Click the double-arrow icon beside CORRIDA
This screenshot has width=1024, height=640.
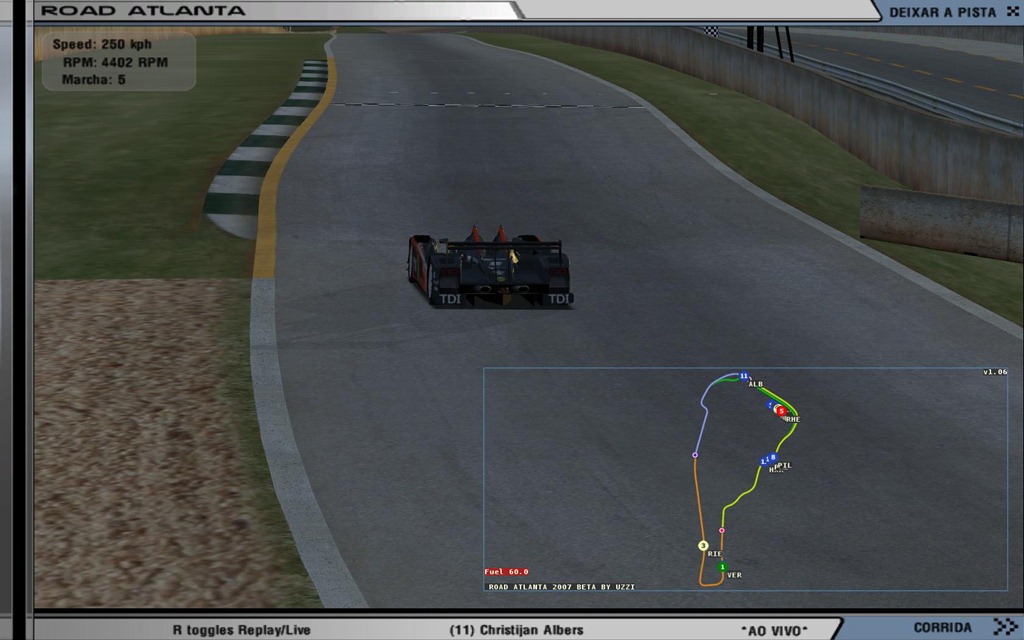[x=1004, y=627]
